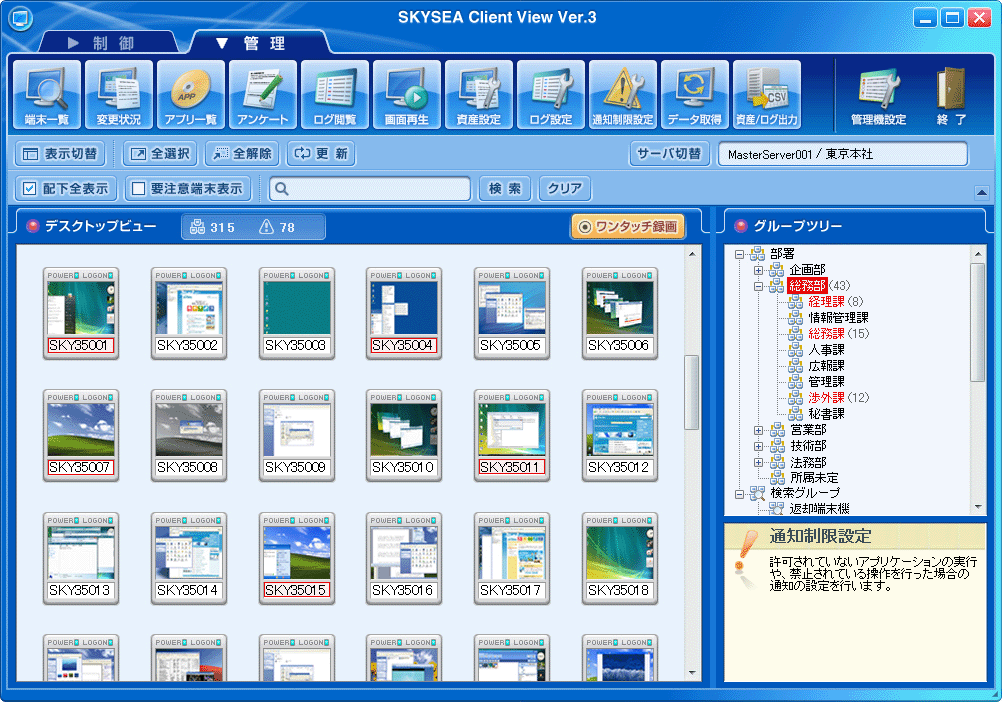The image size is (1002, 702).
Task: Click the 検索 search button
Action: pos(505,188)
